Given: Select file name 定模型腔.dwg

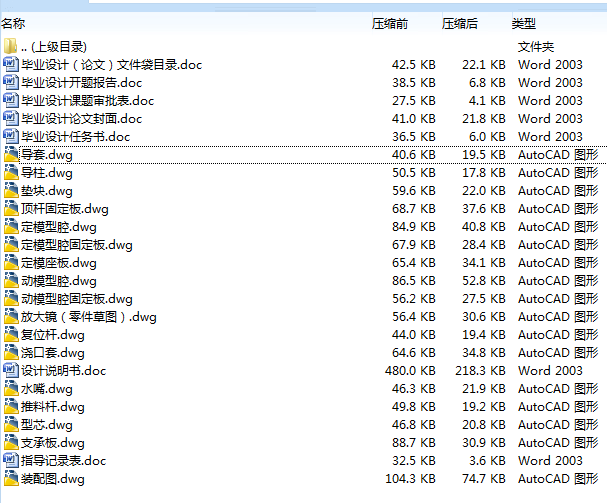Looking at the screenshot, I should (x=59, y=227).
